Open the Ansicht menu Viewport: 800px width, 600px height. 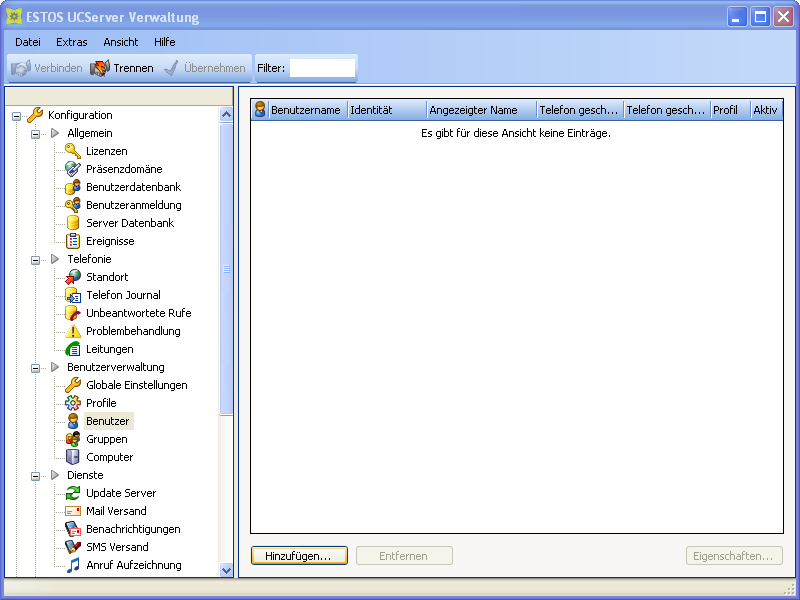coord(121,42)
